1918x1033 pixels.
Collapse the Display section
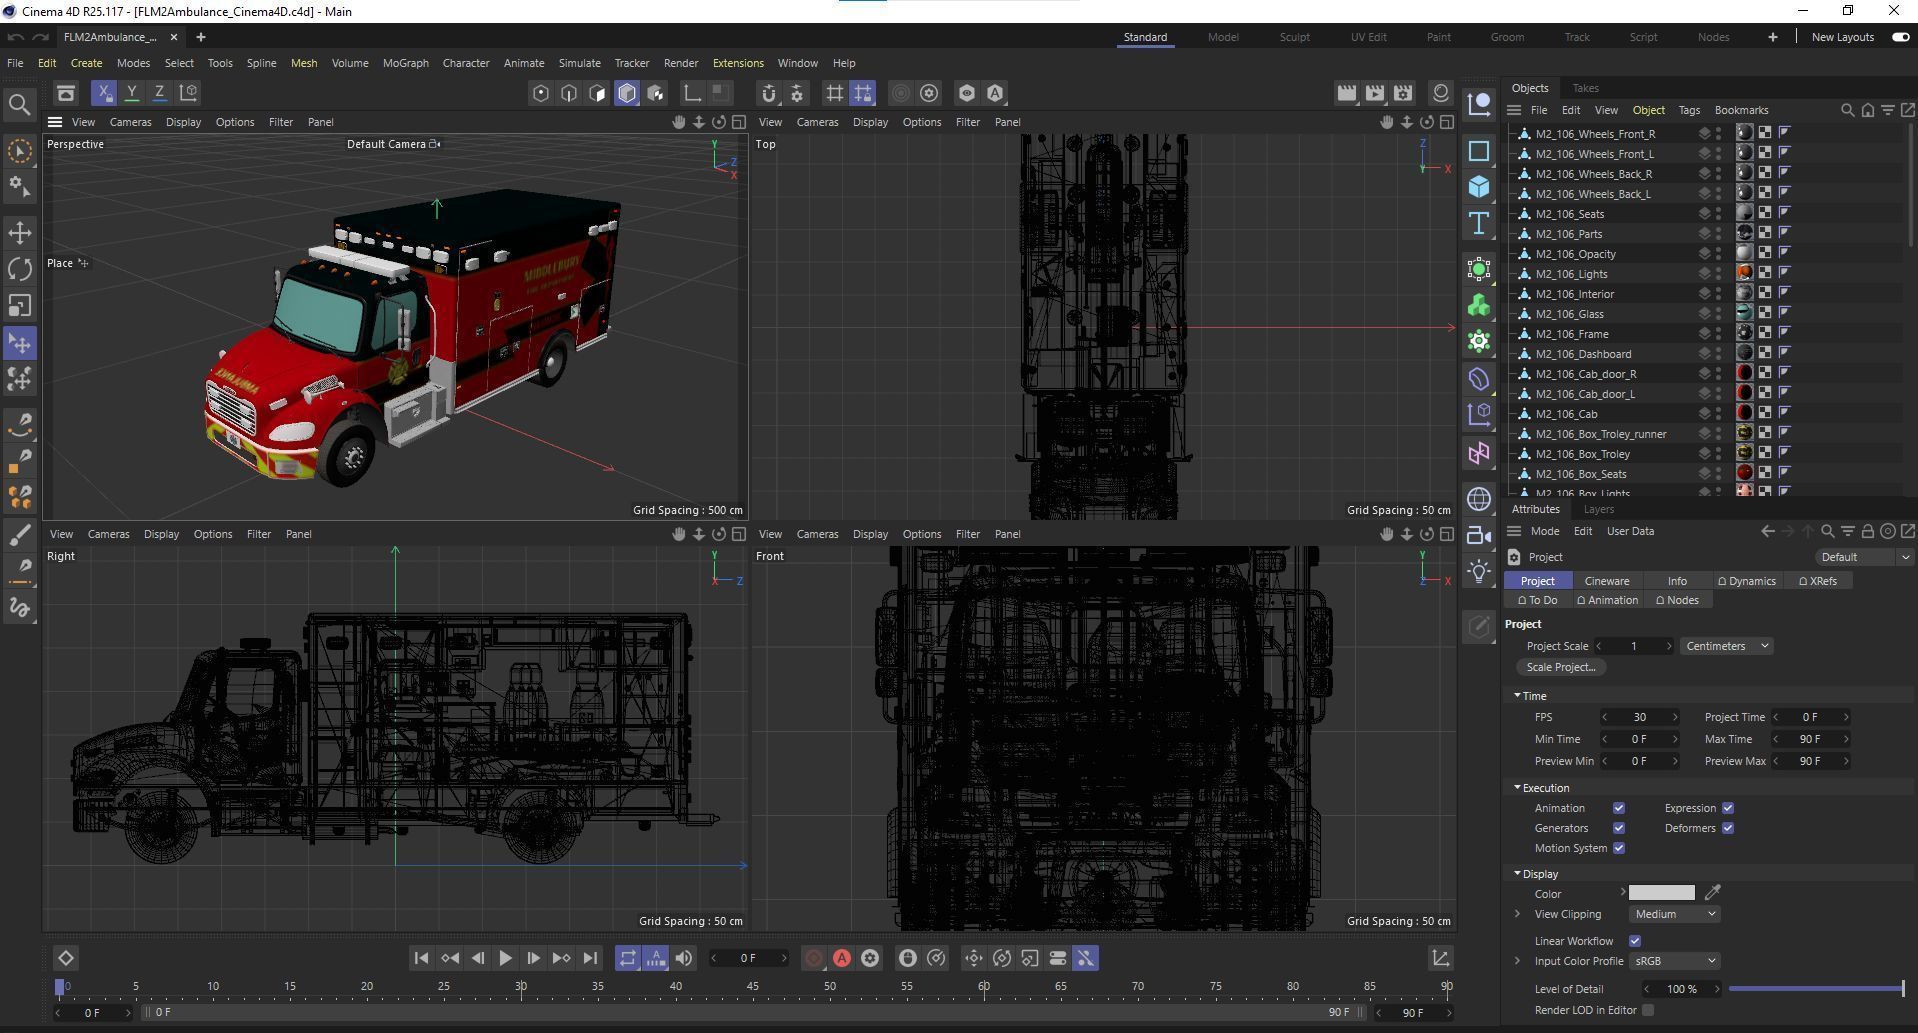click(1517, 874)
